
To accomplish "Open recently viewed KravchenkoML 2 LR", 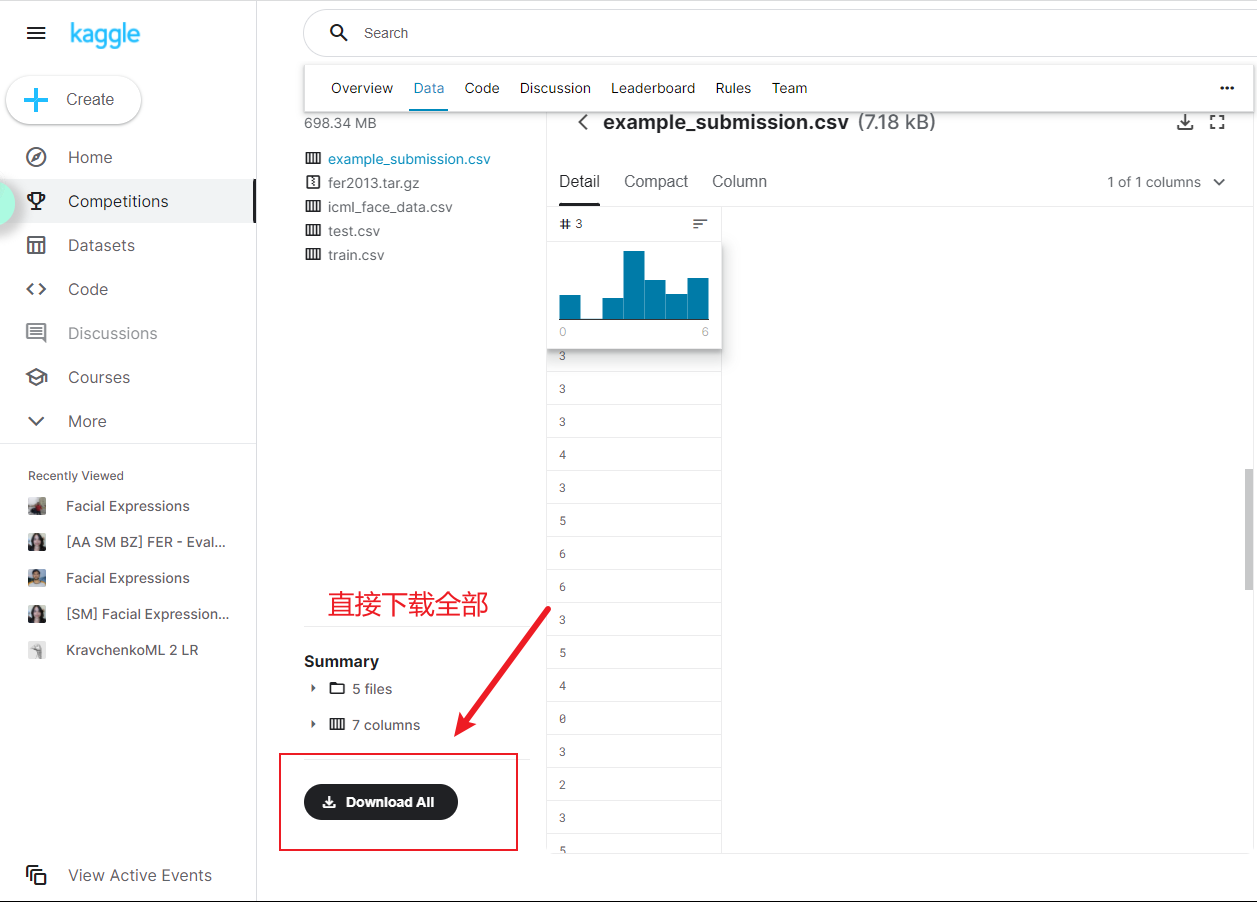I will click(132, 650).
